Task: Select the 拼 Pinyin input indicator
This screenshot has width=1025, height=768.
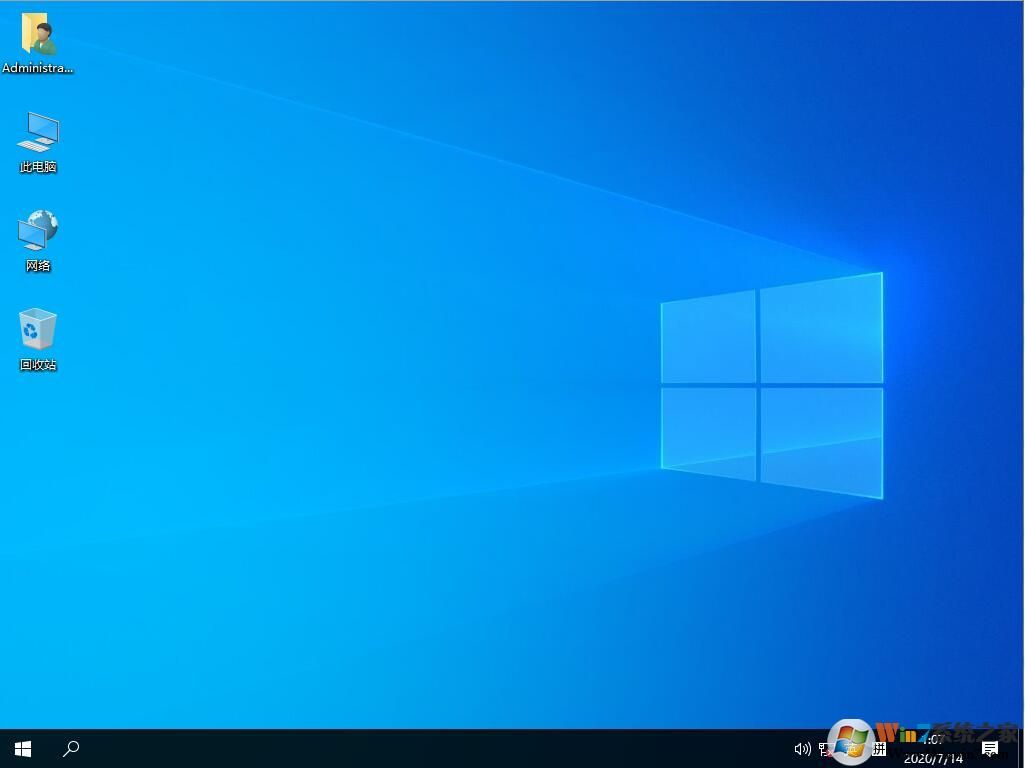Action: point(878,748)
